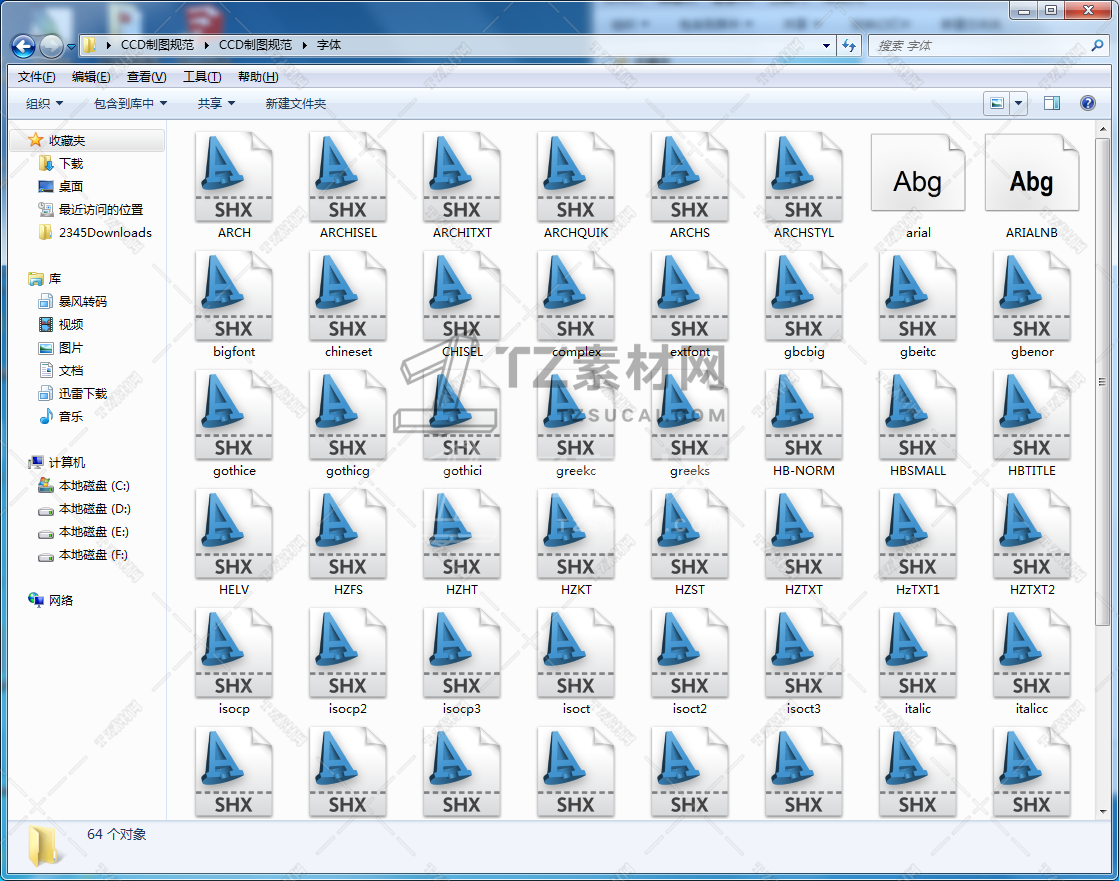1119x881 pixels.
Task: Open the 共享 dropdown
Action: click(216, 103)
